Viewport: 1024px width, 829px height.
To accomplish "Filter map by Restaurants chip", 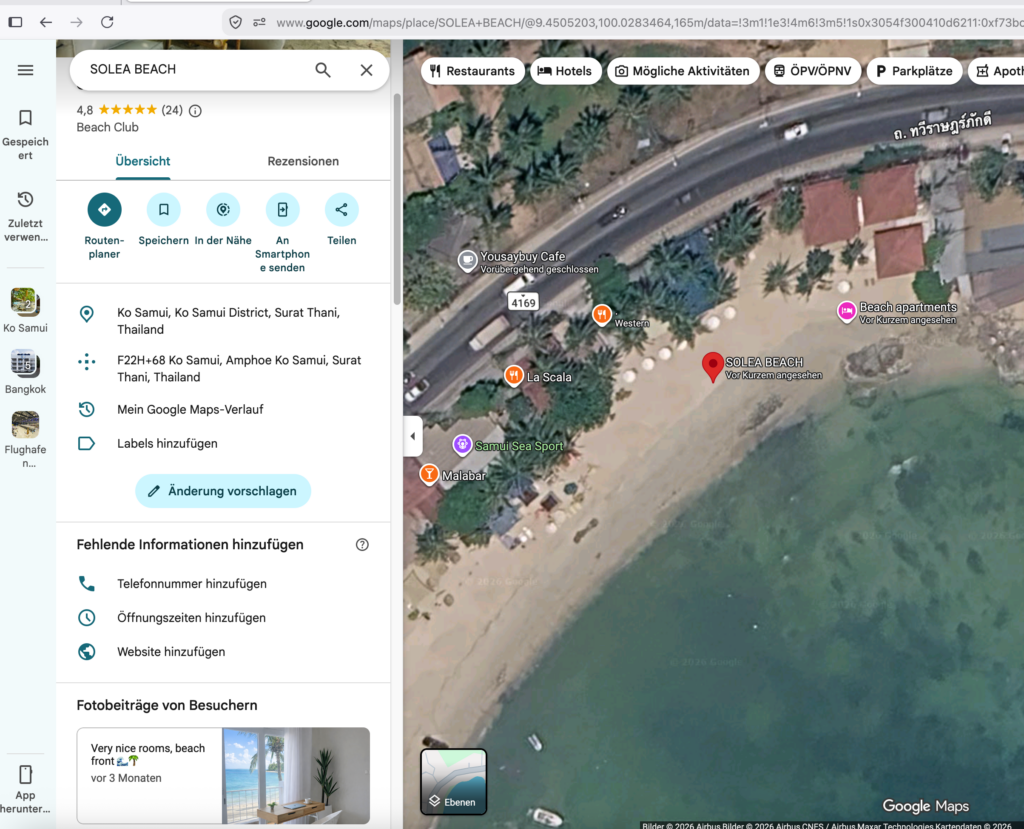I will point(473,71).
